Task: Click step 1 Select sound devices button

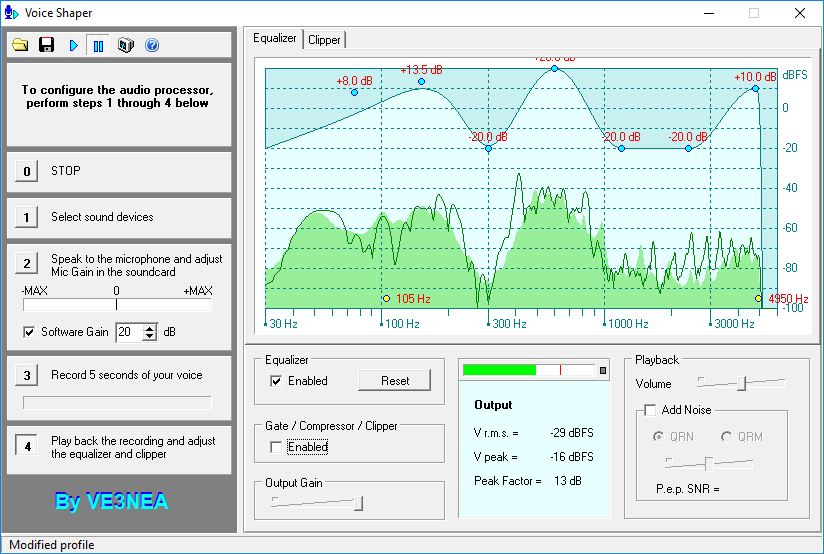Action: 26,217
